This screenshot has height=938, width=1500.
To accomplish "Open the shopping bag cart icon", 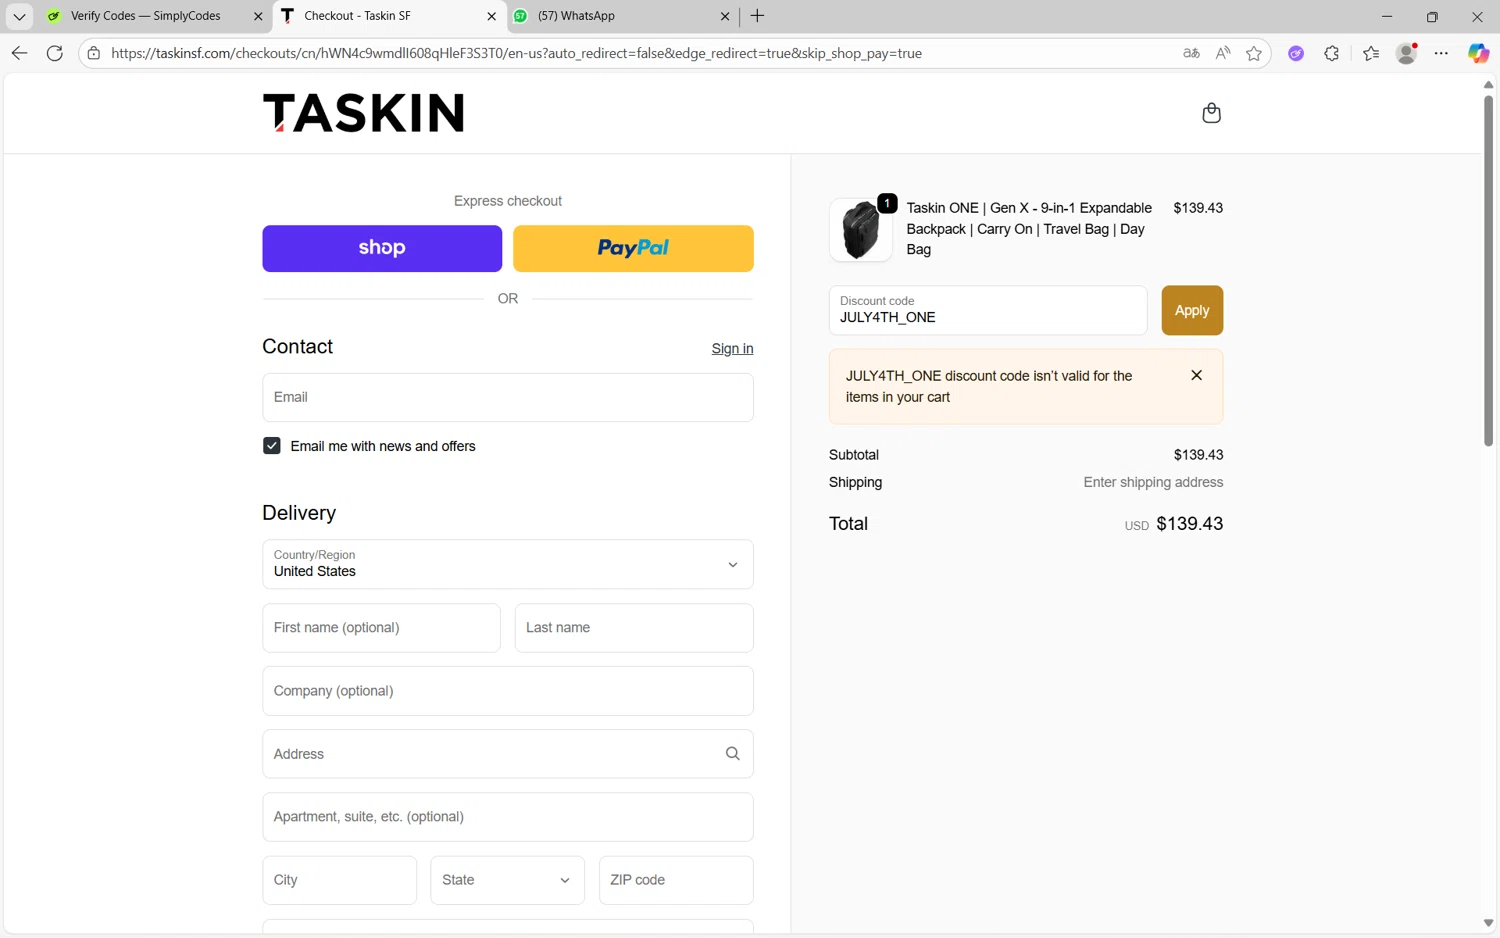I will 1211,113.
